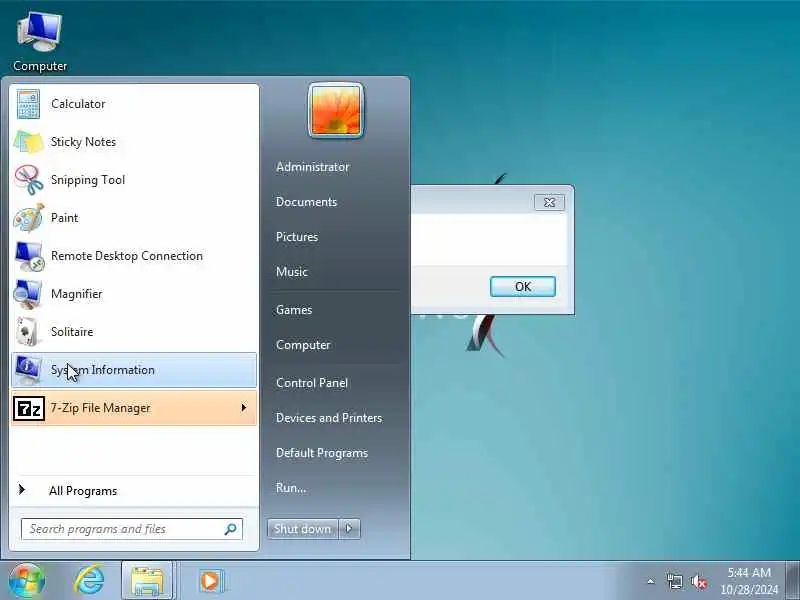Open Computer from the Start menu right pane
Screen dimensions: 800x600
[x=303, y=345]
